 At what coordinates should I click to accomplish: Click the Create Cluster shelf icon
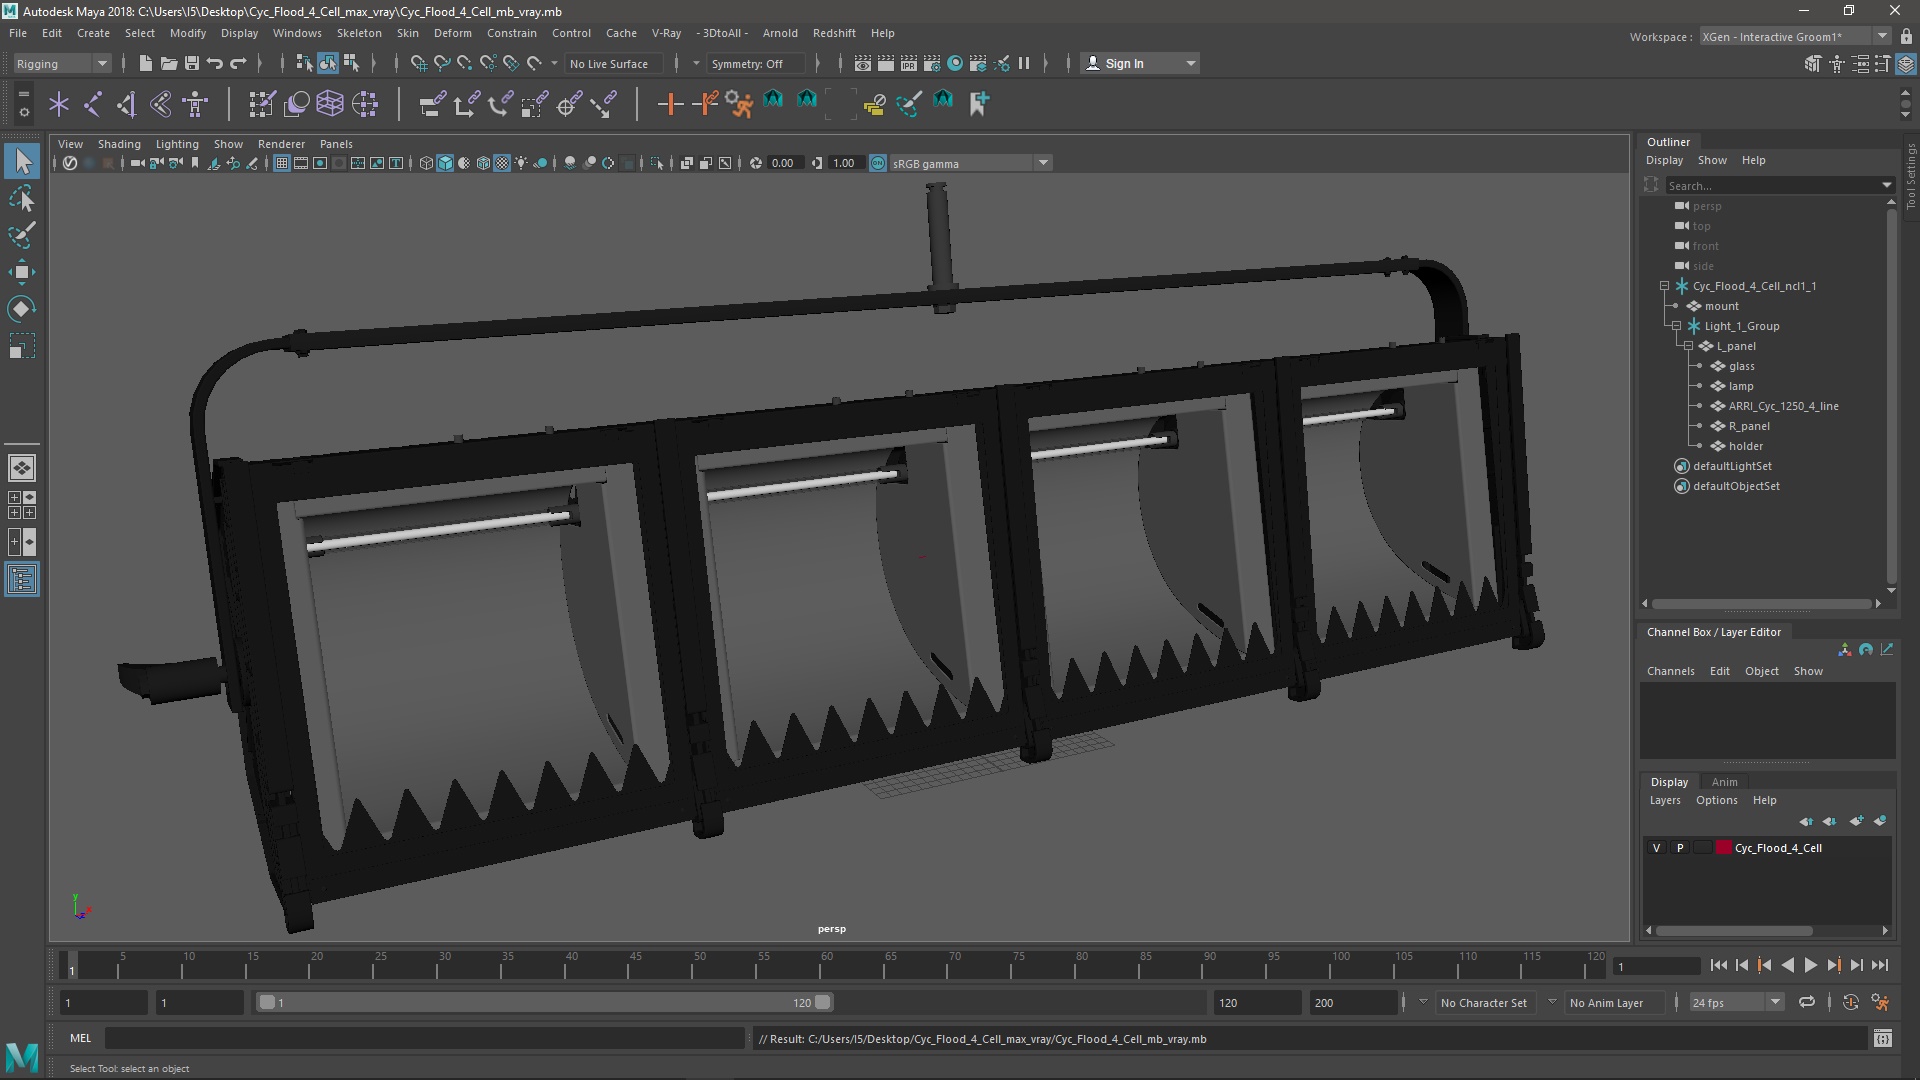point(365,103)
